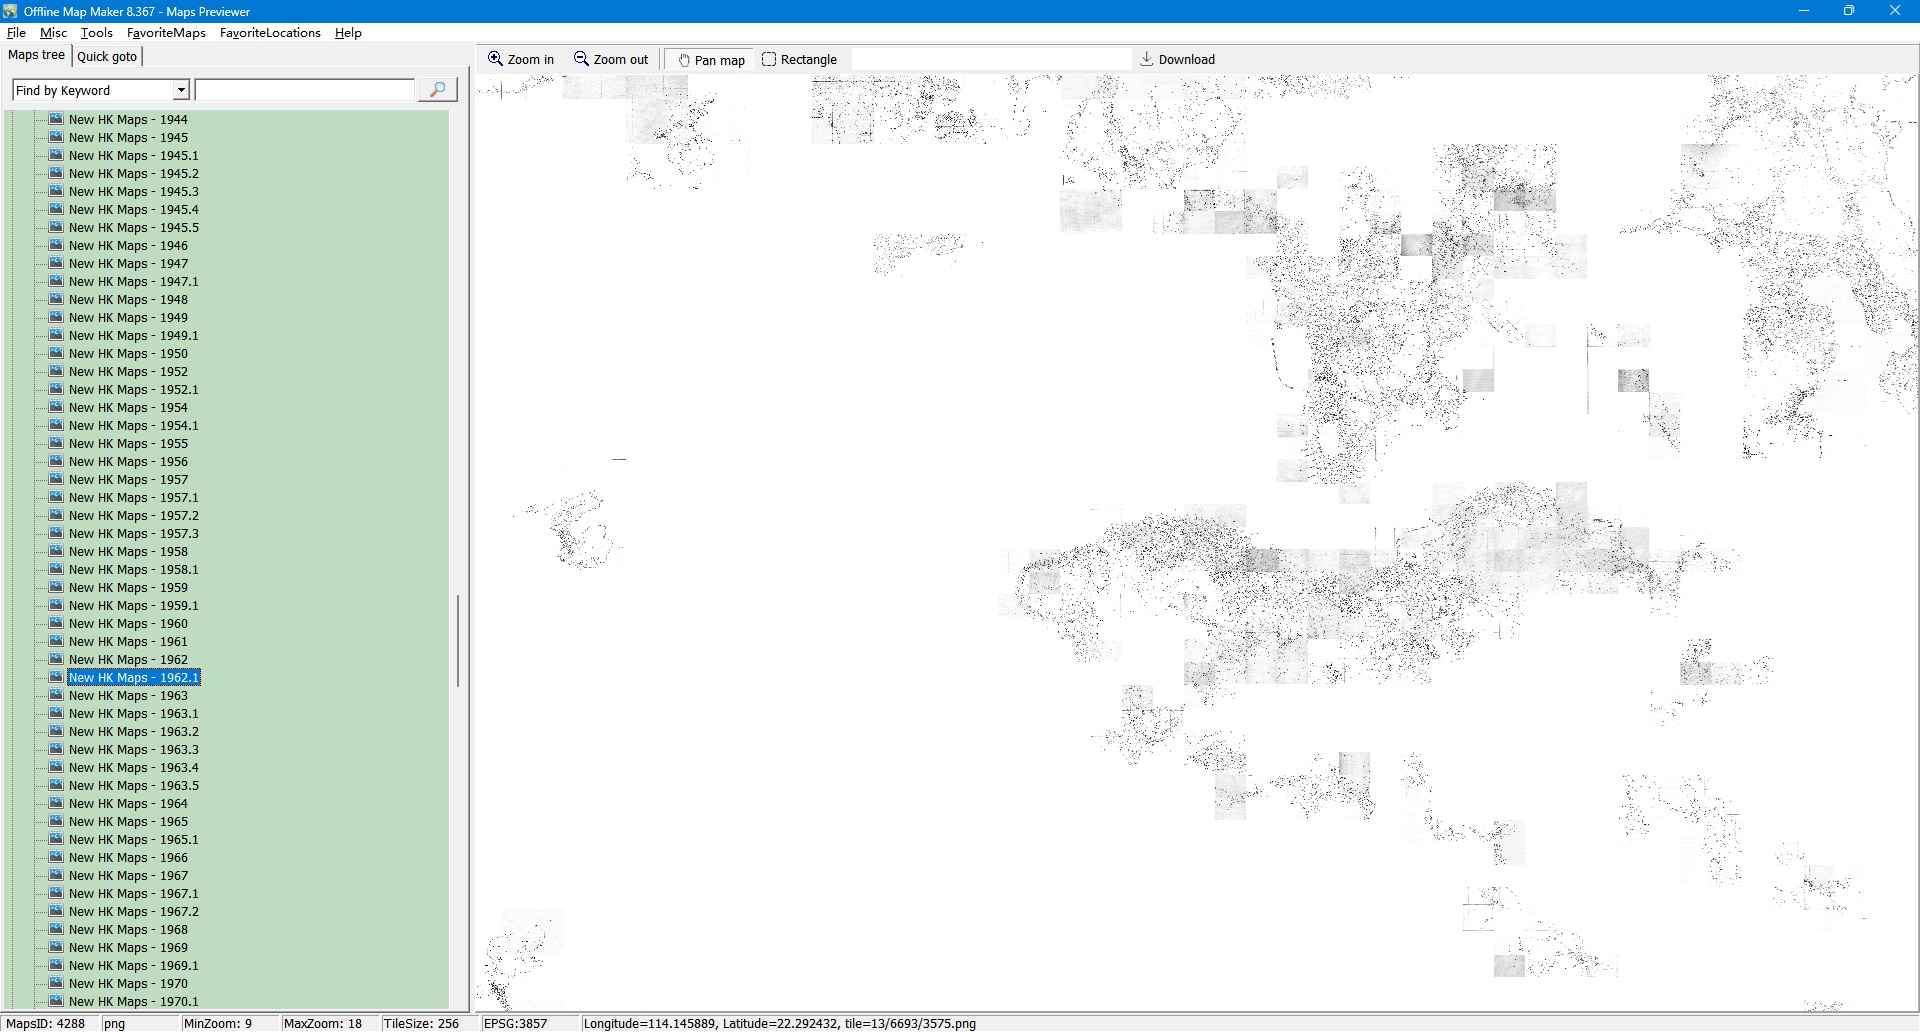Click the Zoom in magnifier icon
The width and height of the screenshot is (1920, 1032).
click(x=495, y=59)
